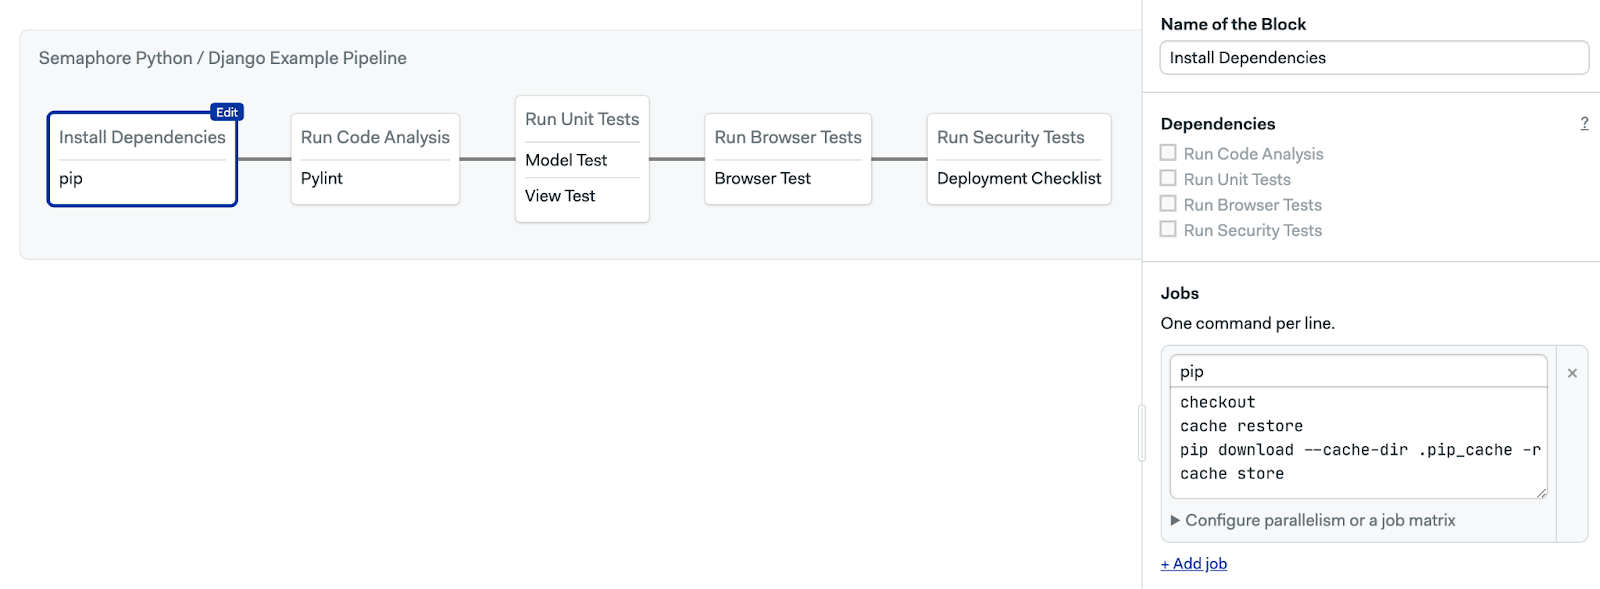This screenshot has height=589, width=1600.
Task: Expand Configure parallelism or a job matrix
Action: [x=1313, y=520]
